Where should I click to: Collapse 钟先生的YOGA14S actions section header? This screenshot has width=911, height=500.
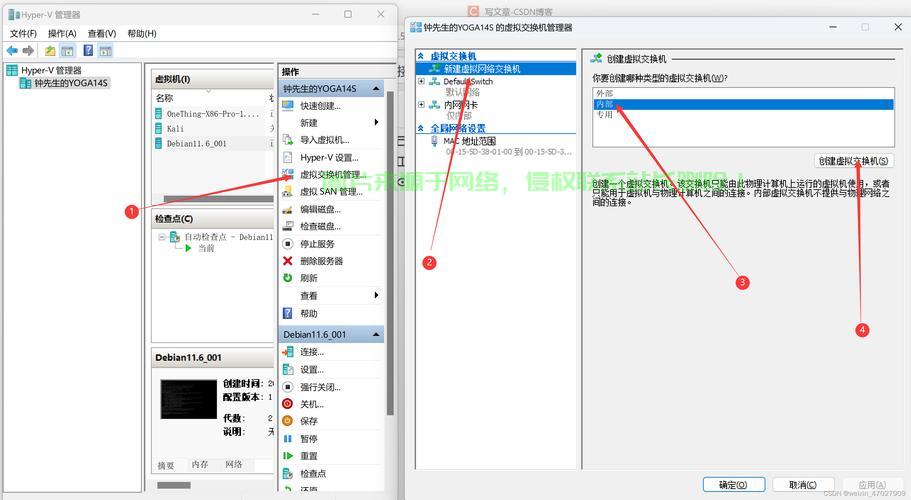[x=376, y=89]
